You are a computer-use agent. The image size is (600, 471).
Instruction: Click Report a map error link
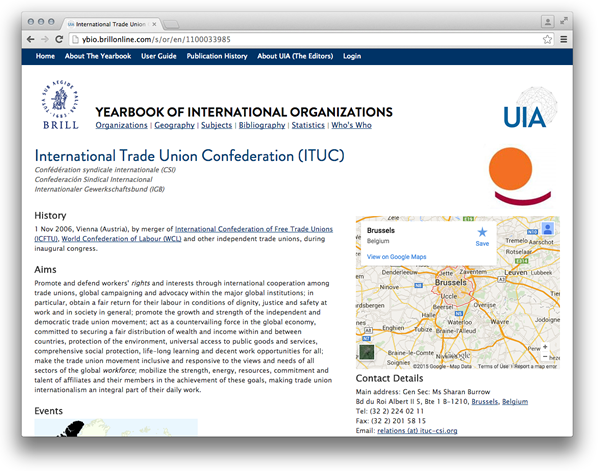[x=535, y=366]
